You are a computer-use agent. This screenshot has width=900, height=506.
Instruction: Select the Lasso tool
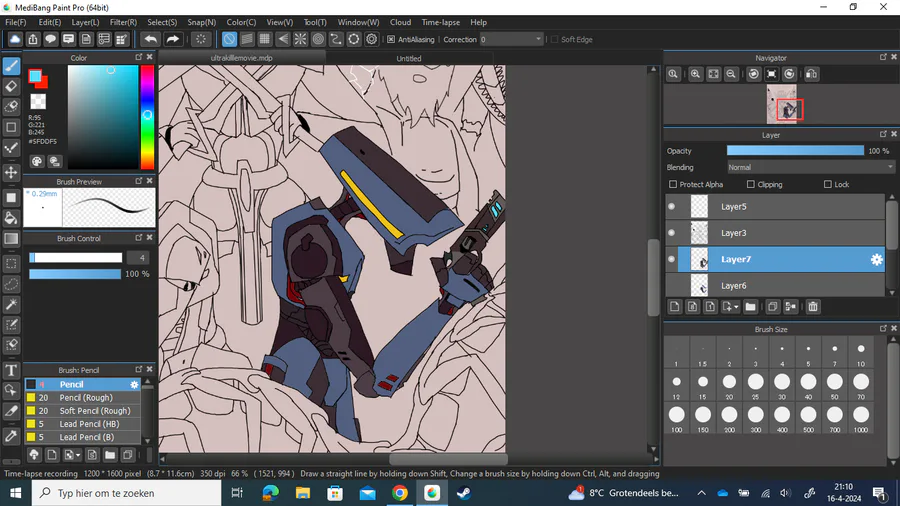tap(11, 284)
